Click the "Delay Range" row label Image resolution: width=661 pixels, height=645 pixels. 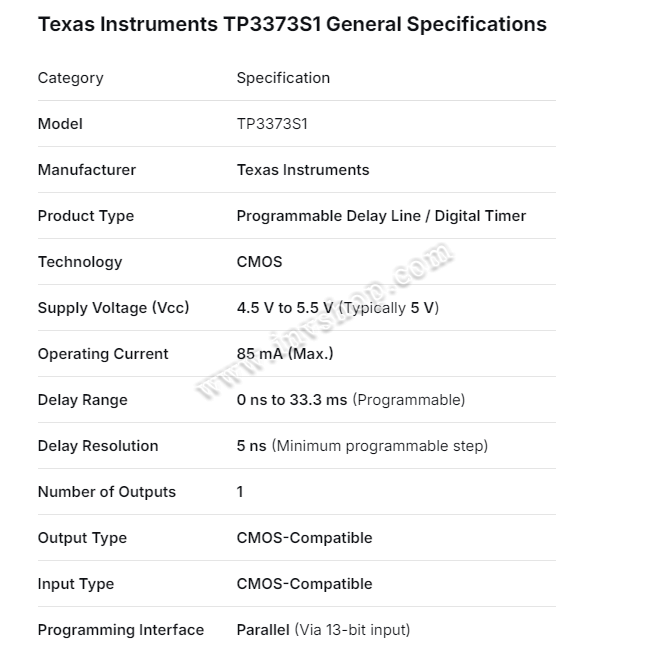[x=83, y=400]
